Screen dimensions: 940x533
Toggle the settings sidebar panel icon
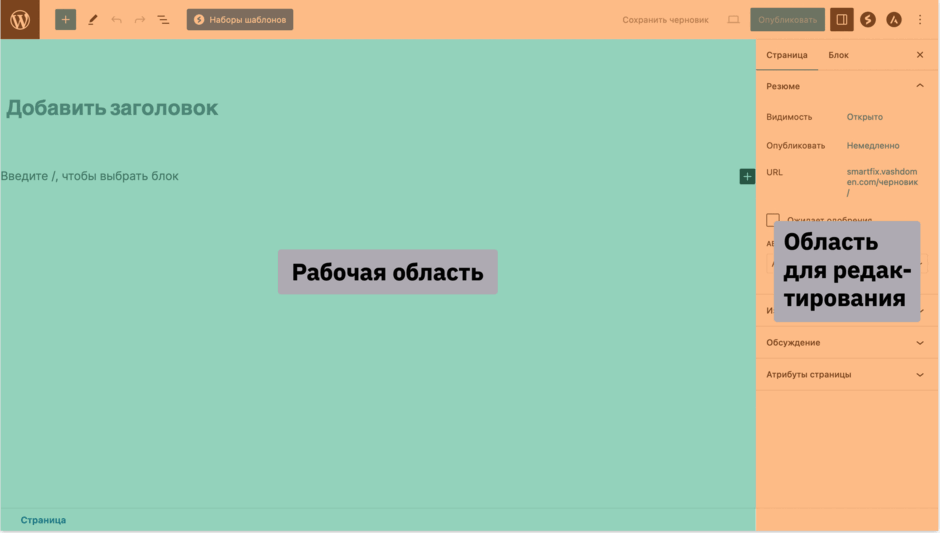tap(842, 20)
